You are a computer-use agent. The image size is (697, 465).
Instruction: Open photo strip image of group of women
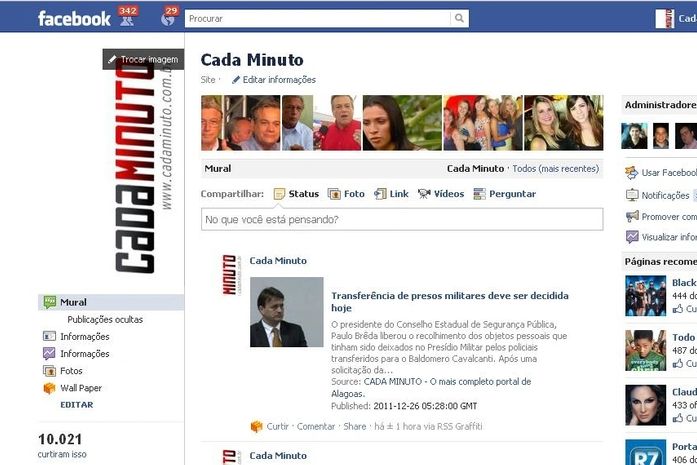[x=483, y=123]
